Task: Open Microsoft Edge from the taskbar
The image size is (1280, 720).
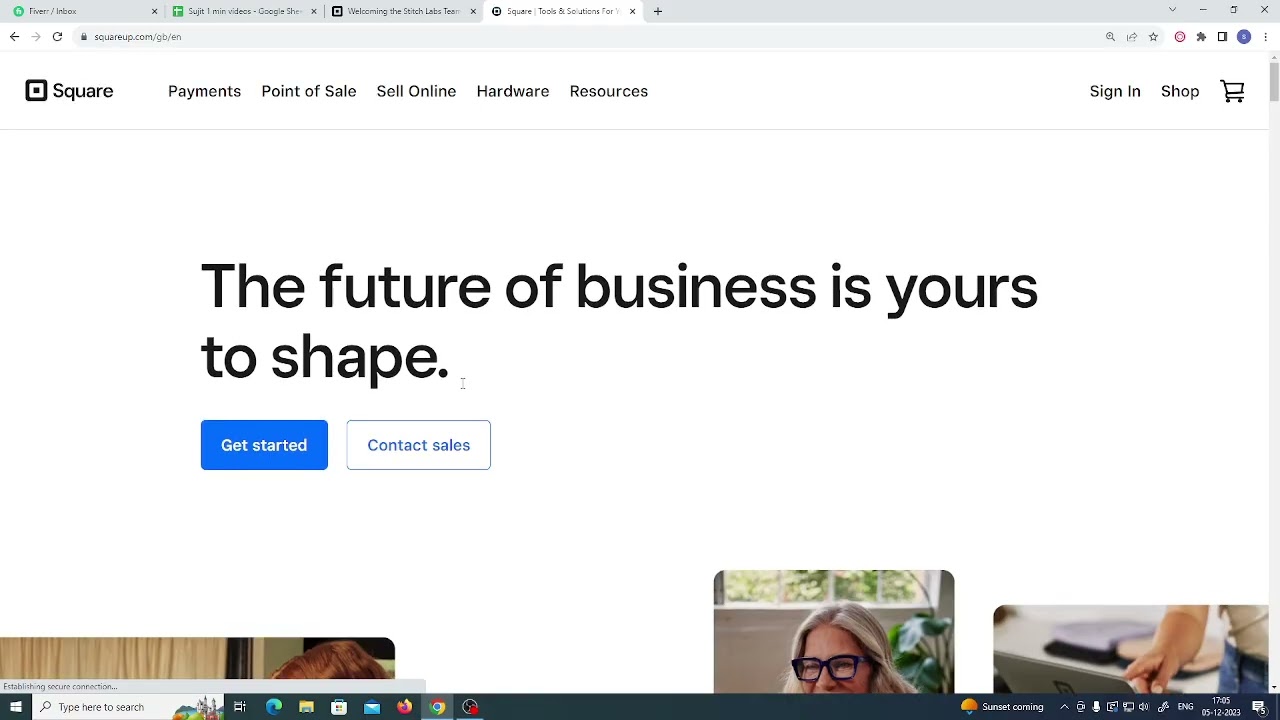Action: (x=273, y=707)
